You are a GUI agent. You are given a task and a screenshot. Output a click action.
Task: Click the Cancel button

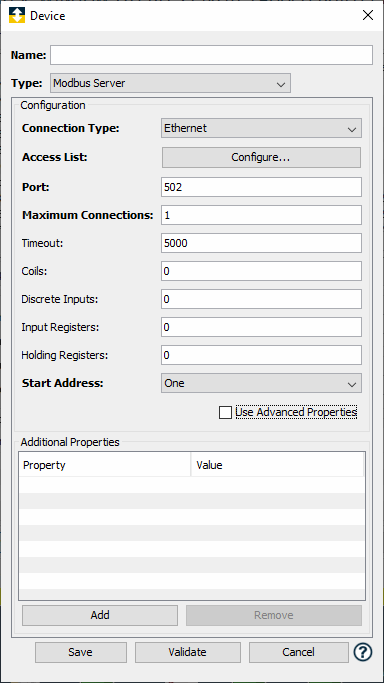(x=299, y=652)
